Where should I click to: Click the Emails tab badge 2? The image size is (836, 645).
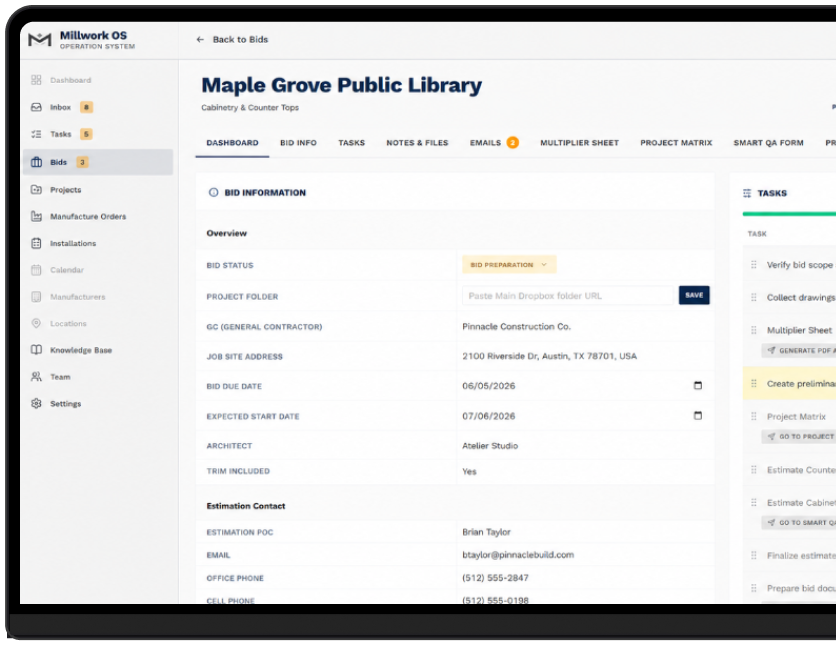click(512, 143)
